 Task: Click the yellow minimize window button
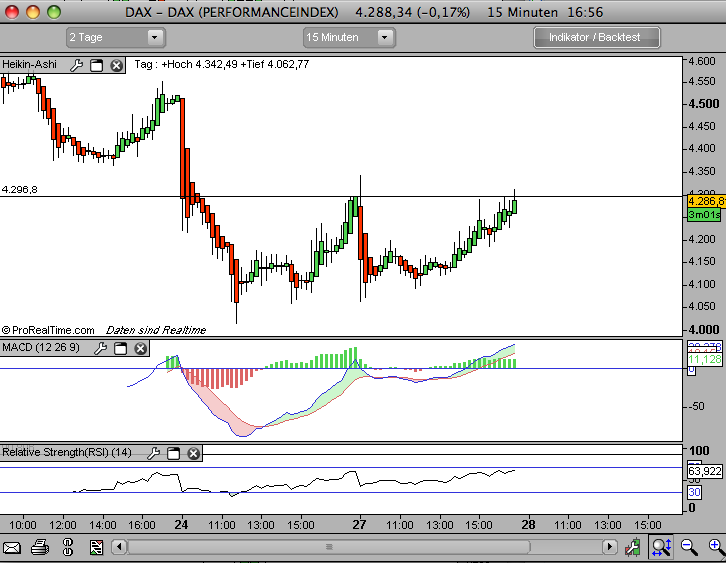click(33, 12)
